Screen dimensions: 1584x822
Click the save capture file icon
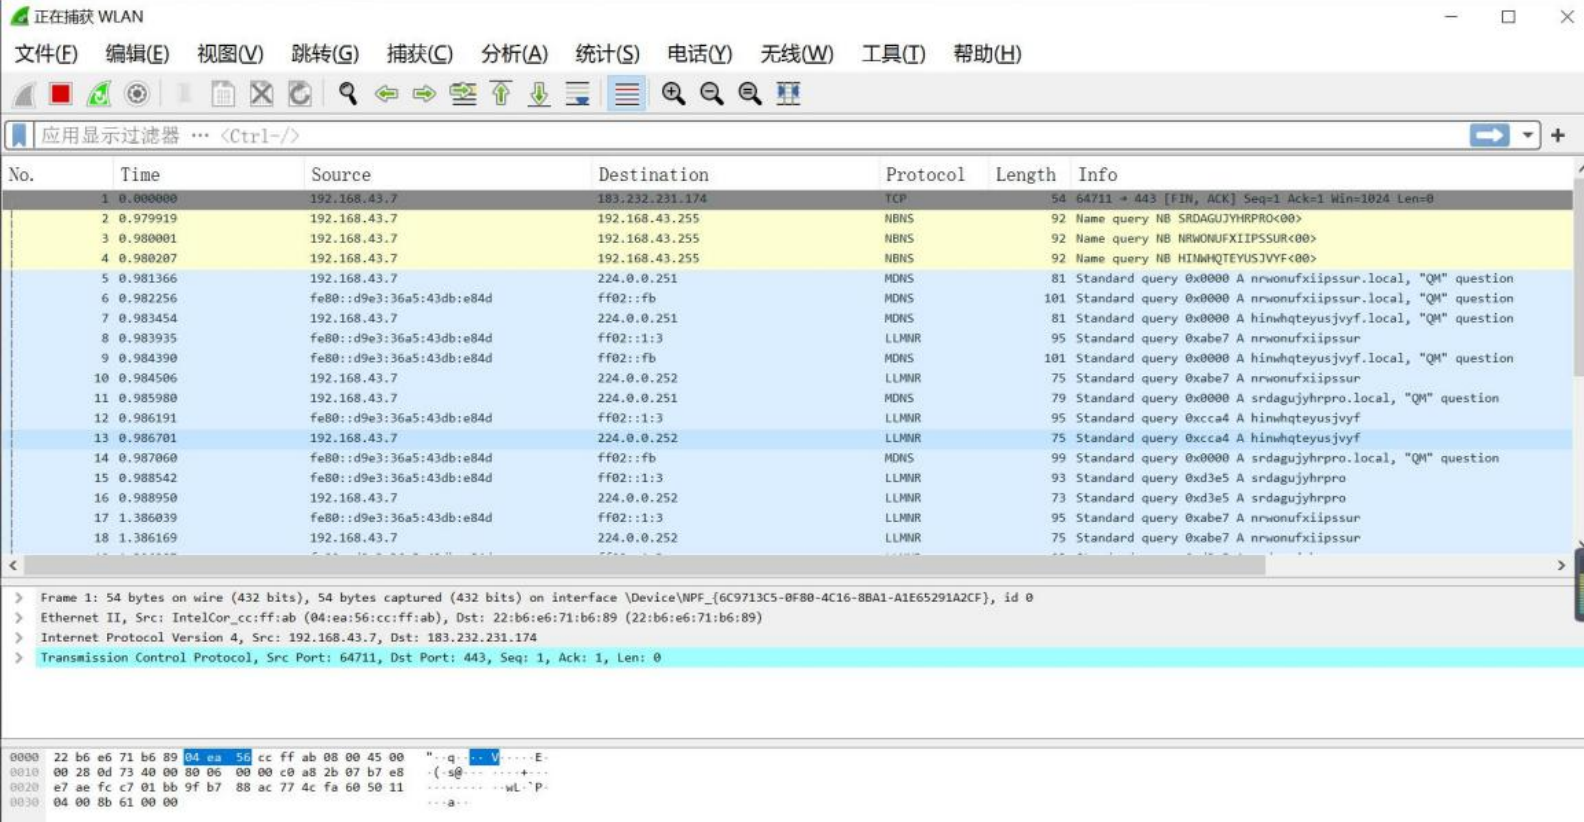(223, 94)
